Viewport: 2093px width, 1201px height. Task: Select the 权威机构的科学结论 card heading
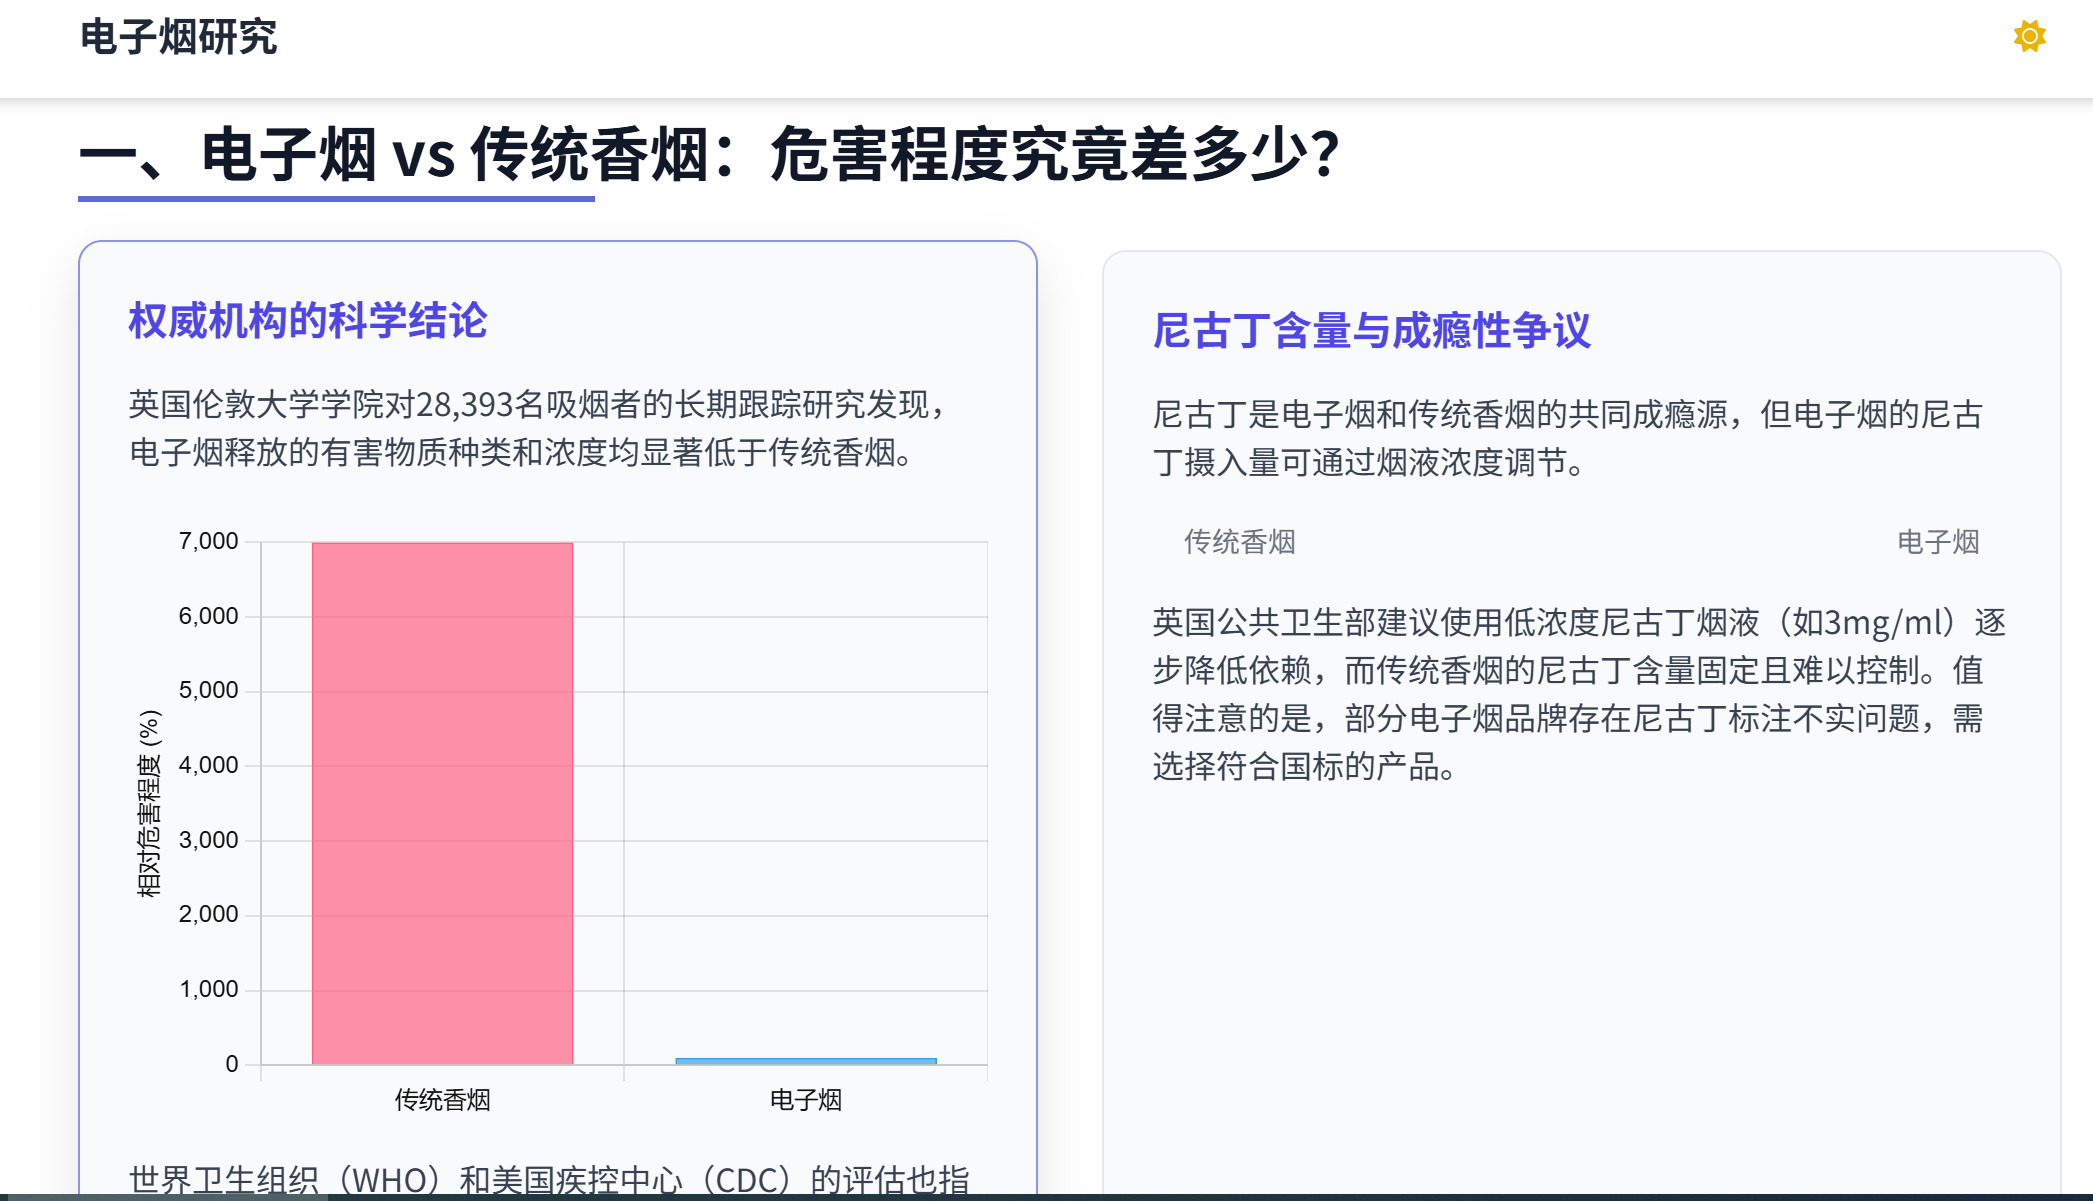pos(307,321)
